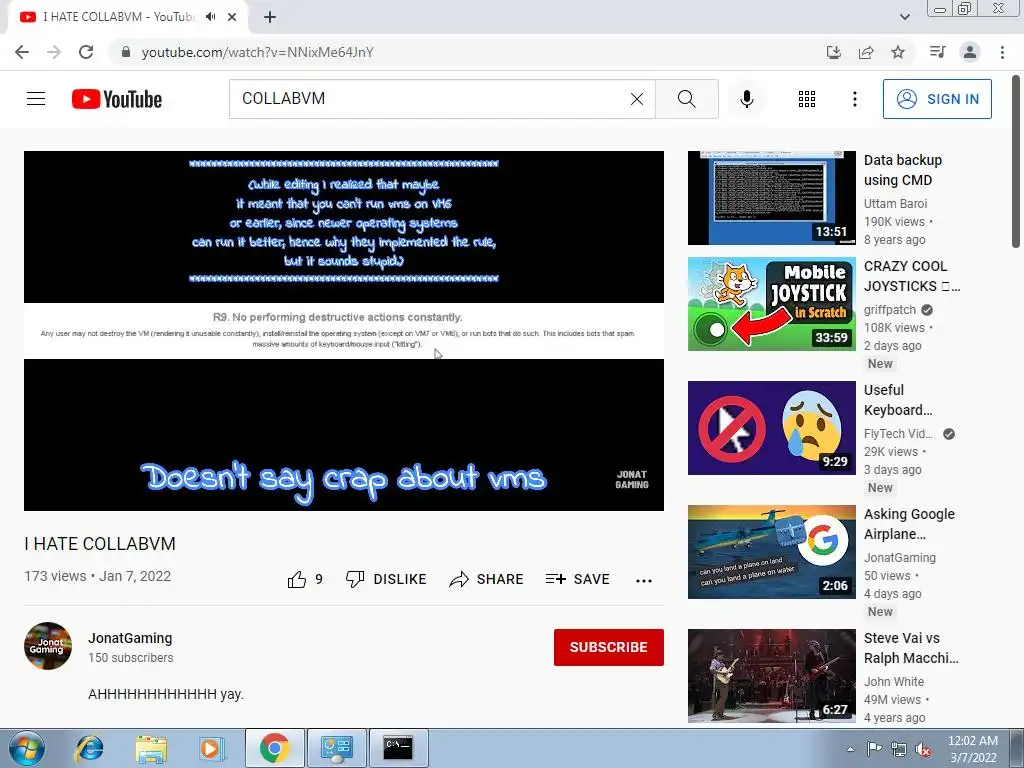Click the Uttam Baroi channel name
The width and height of the screenshot is (1024, 768).
point(895,204)
